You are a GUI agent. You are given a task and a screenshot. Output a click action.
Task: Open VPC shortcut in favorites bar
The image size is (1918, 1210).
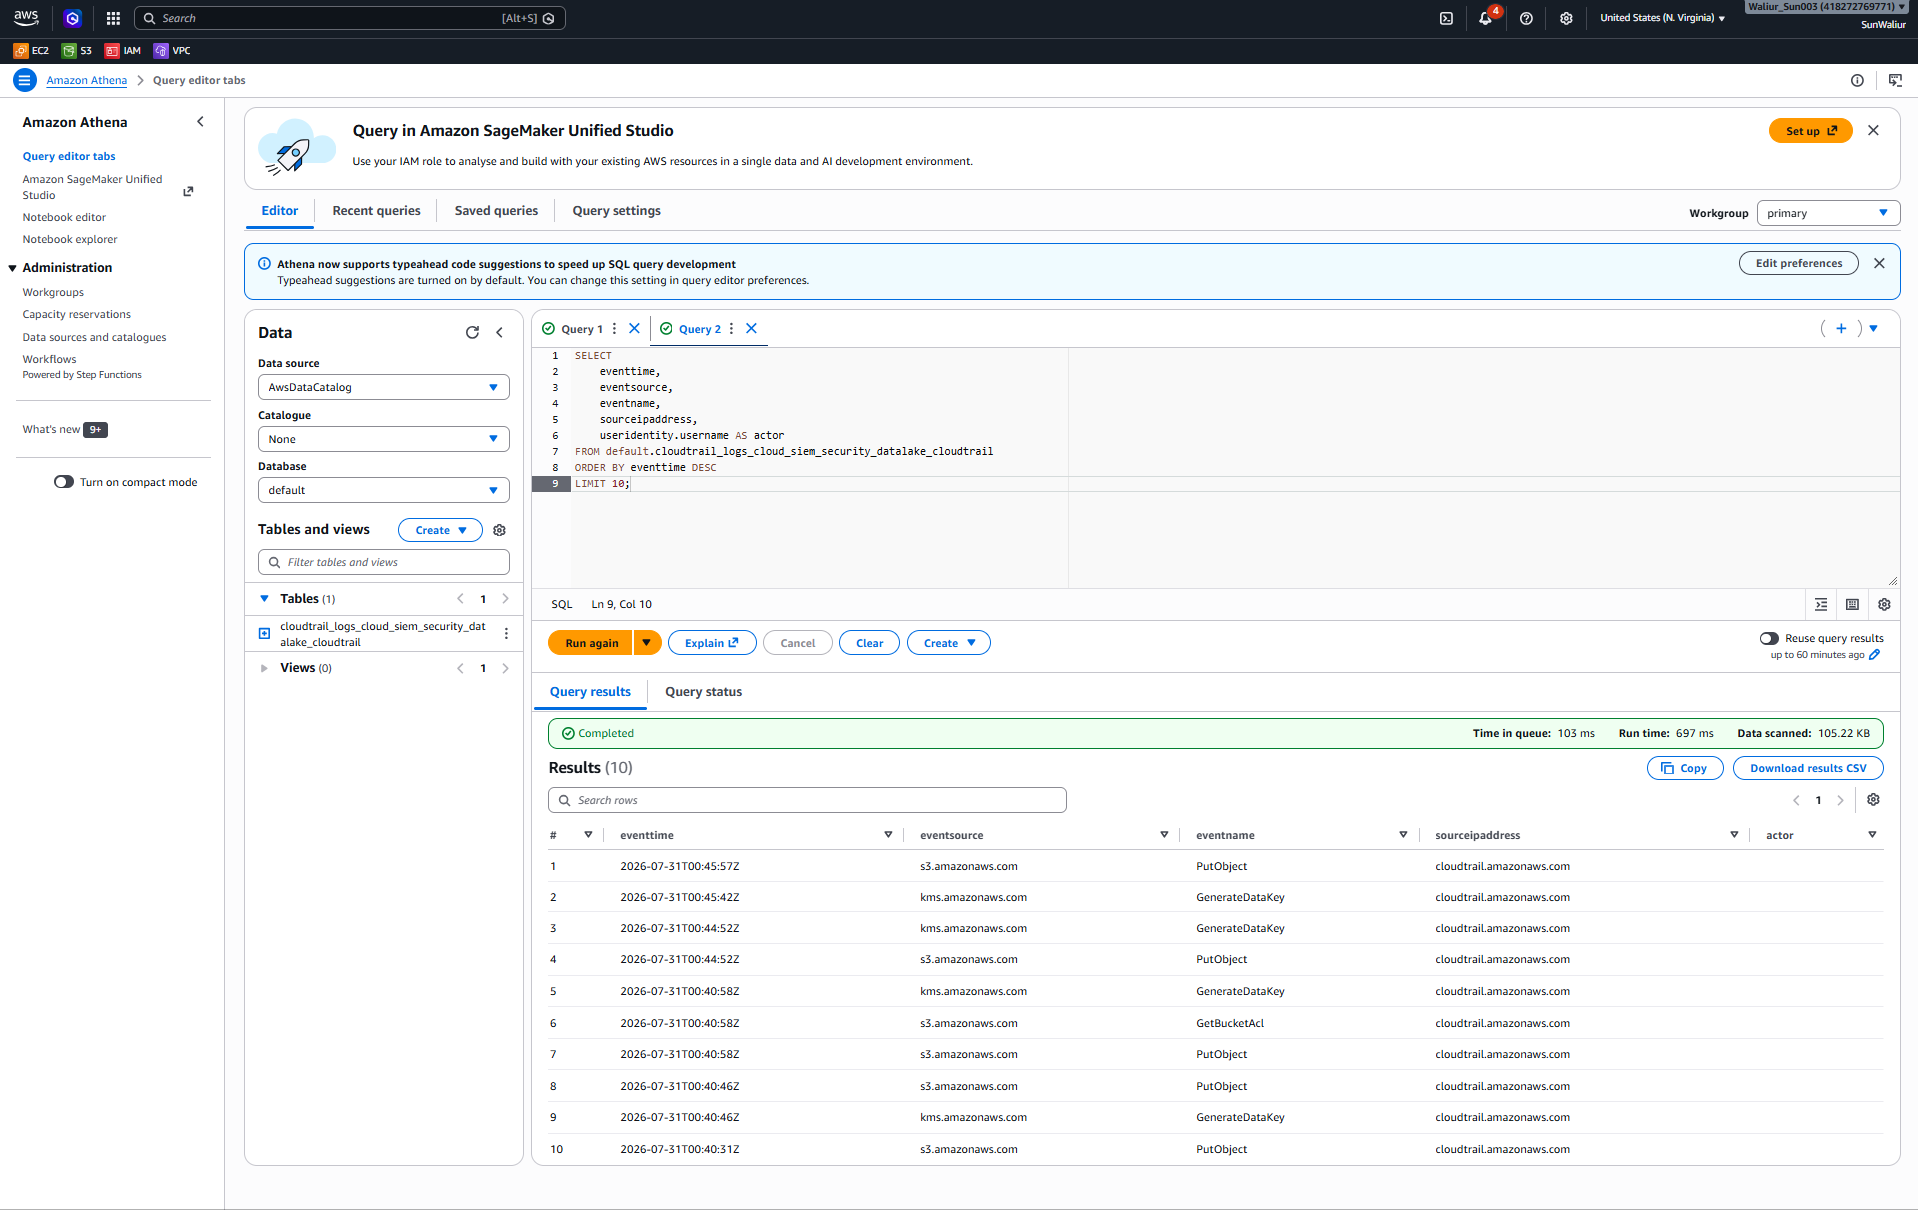click(x=172, y=50)
